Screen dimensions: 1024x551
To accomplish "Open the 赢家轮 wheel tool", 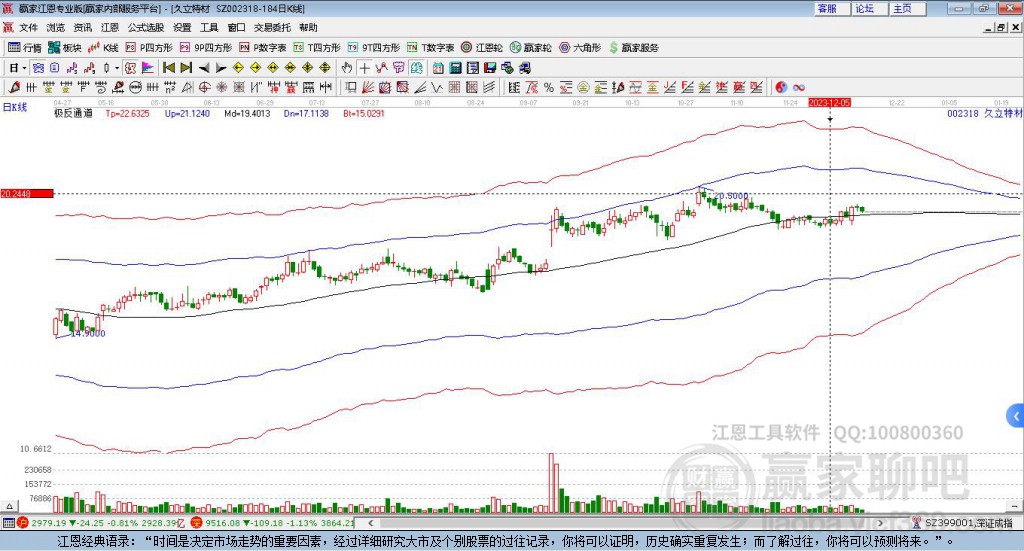I will (x=531, y=48).
